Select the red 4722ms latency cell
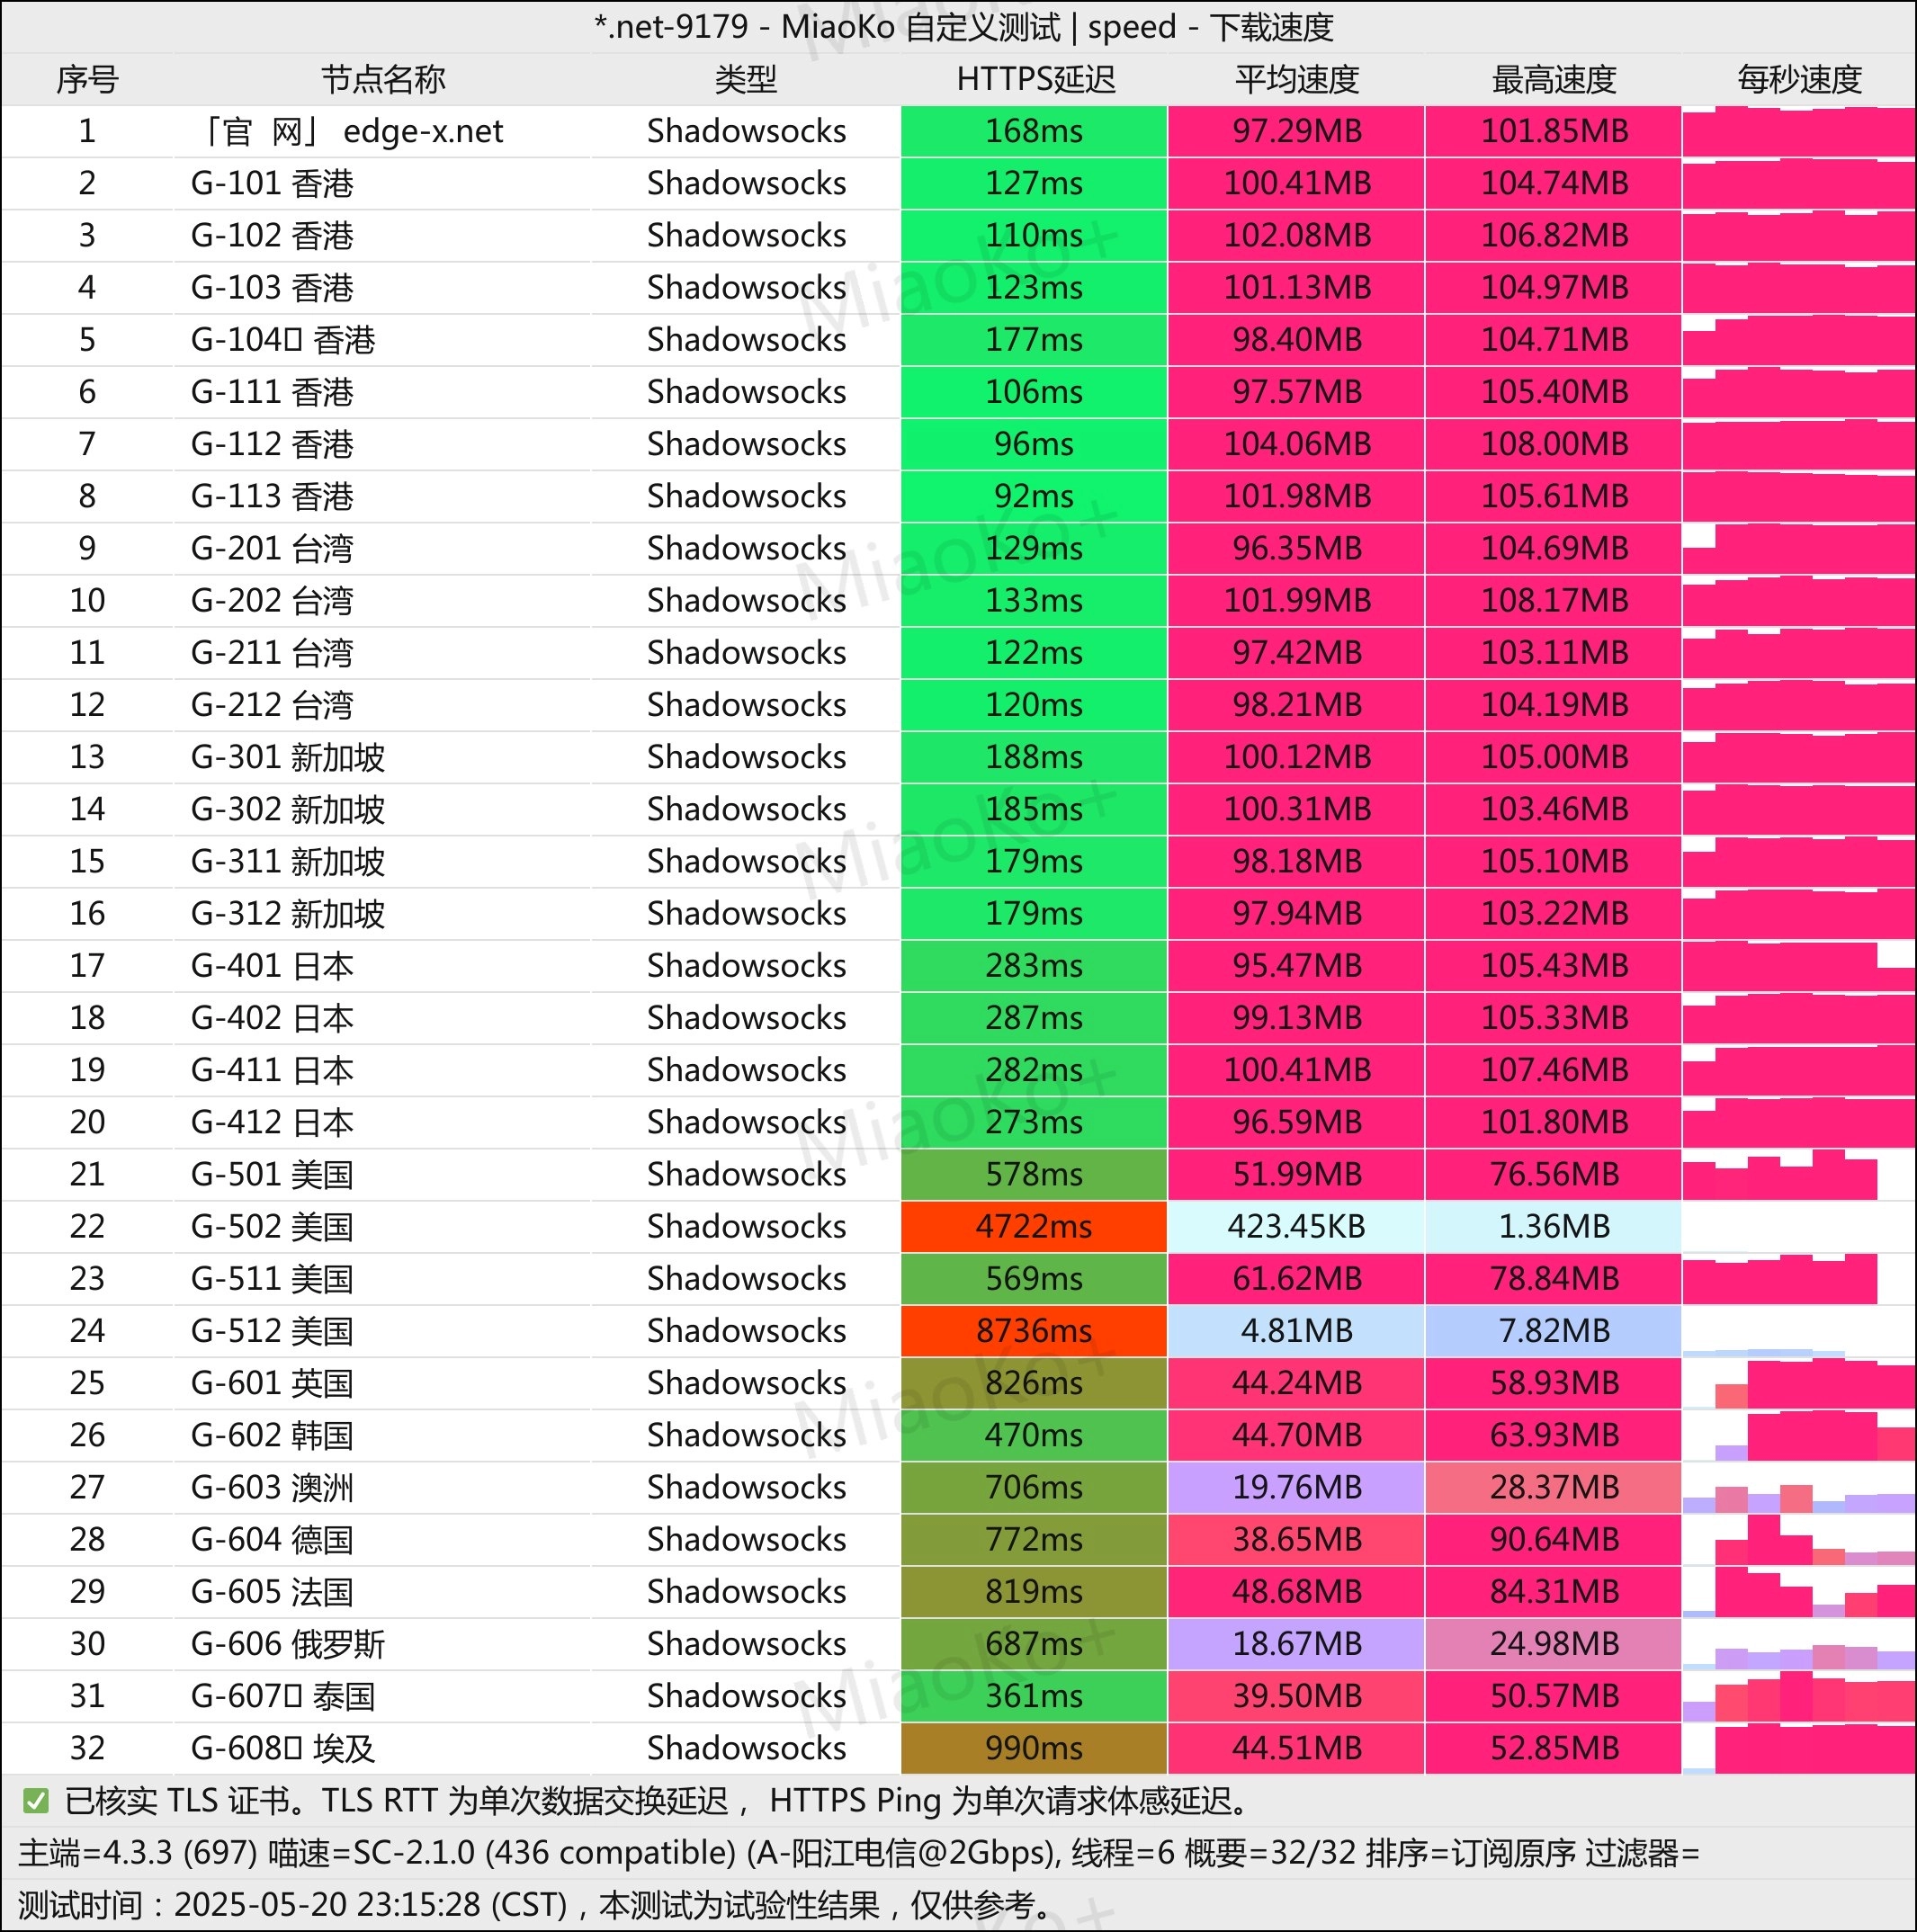The height and width of the screenshot is (1932, 1917). pos(1034,1226)
